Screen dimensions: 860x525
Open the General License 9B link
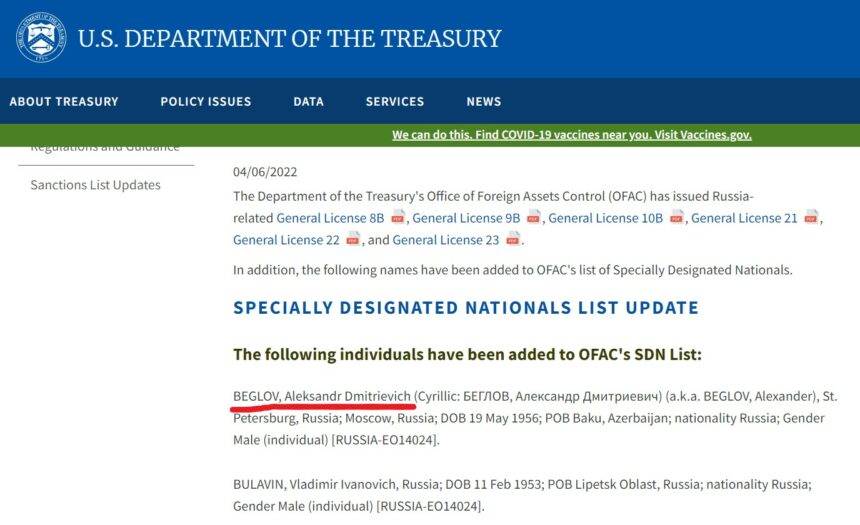pos(466,218)
